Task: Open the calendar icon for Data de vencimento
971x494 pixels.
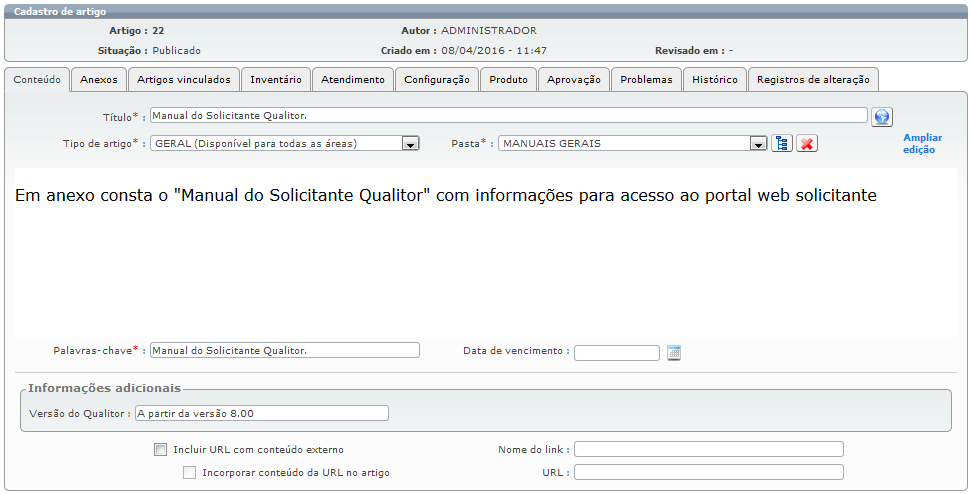Action: 674,353
